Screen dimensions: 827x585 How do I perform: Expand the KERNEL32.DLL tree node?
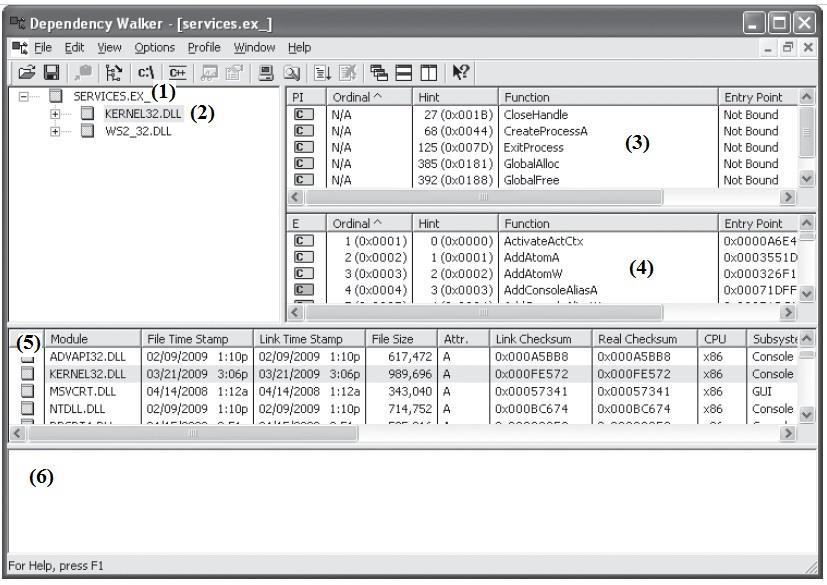[x=55, y=114]
